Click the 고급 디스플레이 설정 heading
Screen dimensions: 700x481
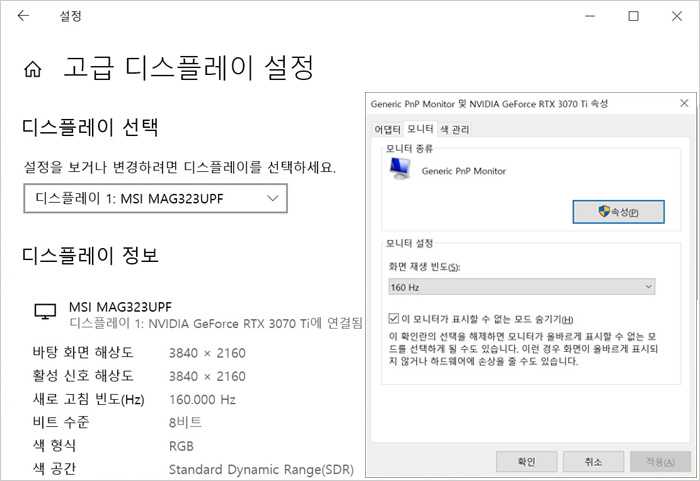(188, 68)
